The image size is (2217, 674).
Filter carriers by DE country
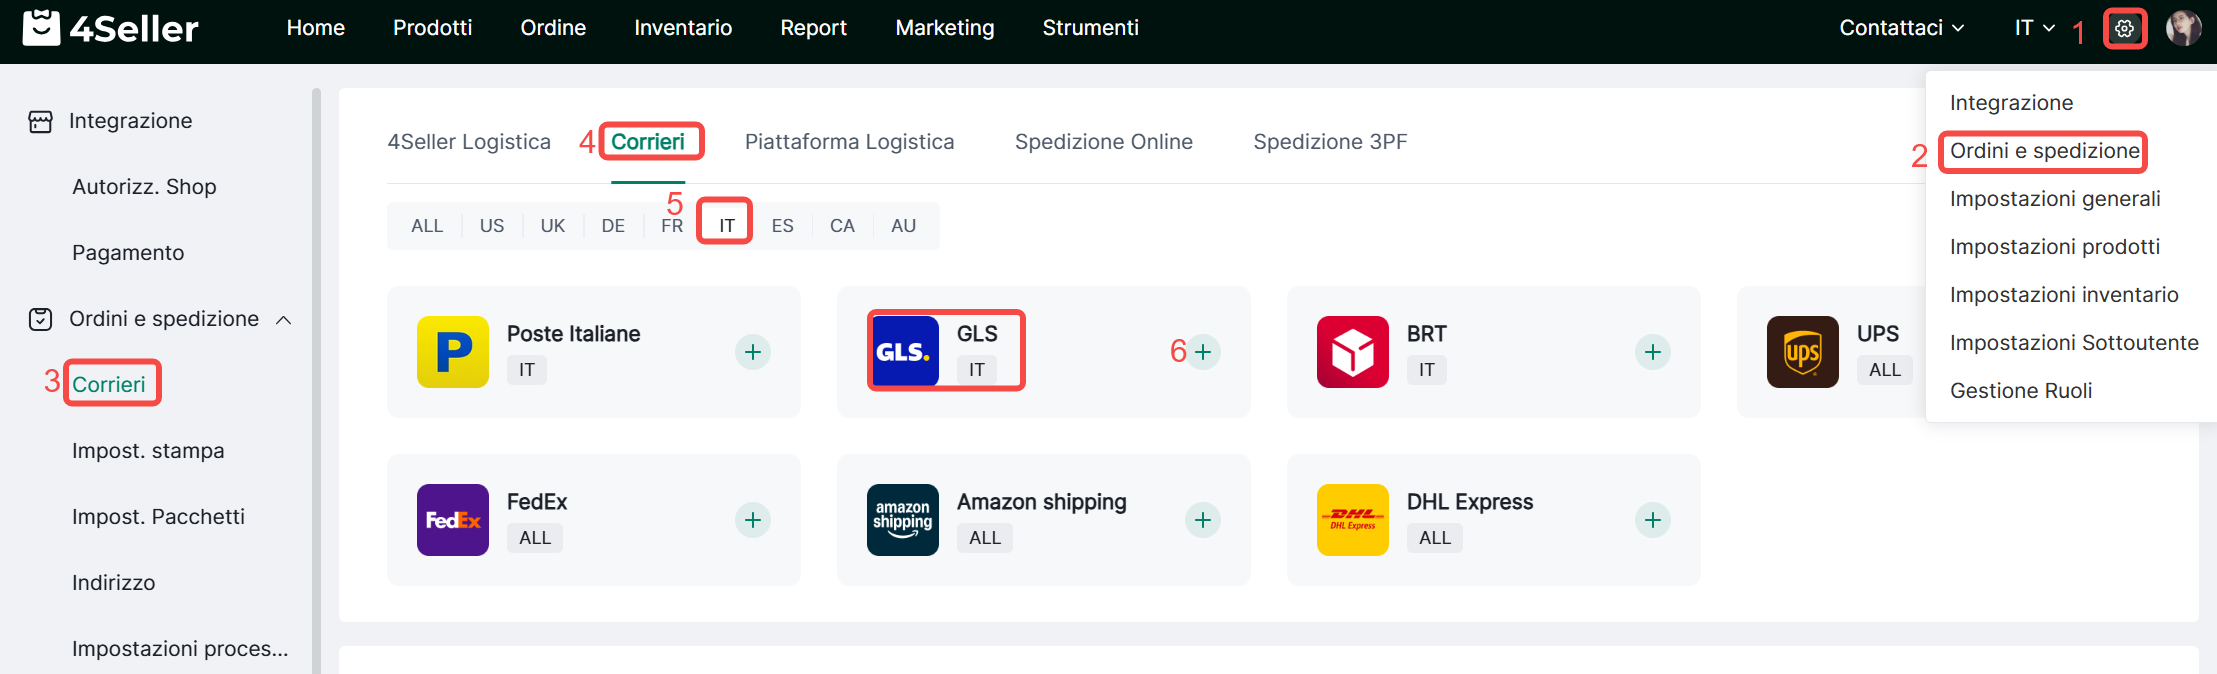click(x=613, y=226)
